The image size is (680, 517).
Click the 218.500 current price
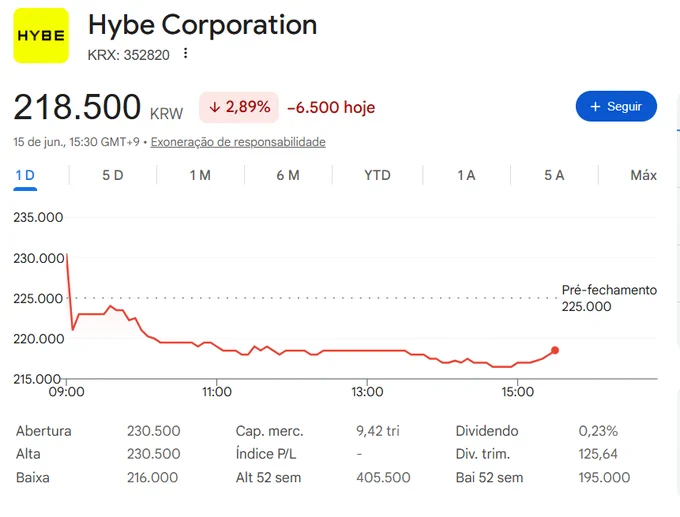coord(77,107)
